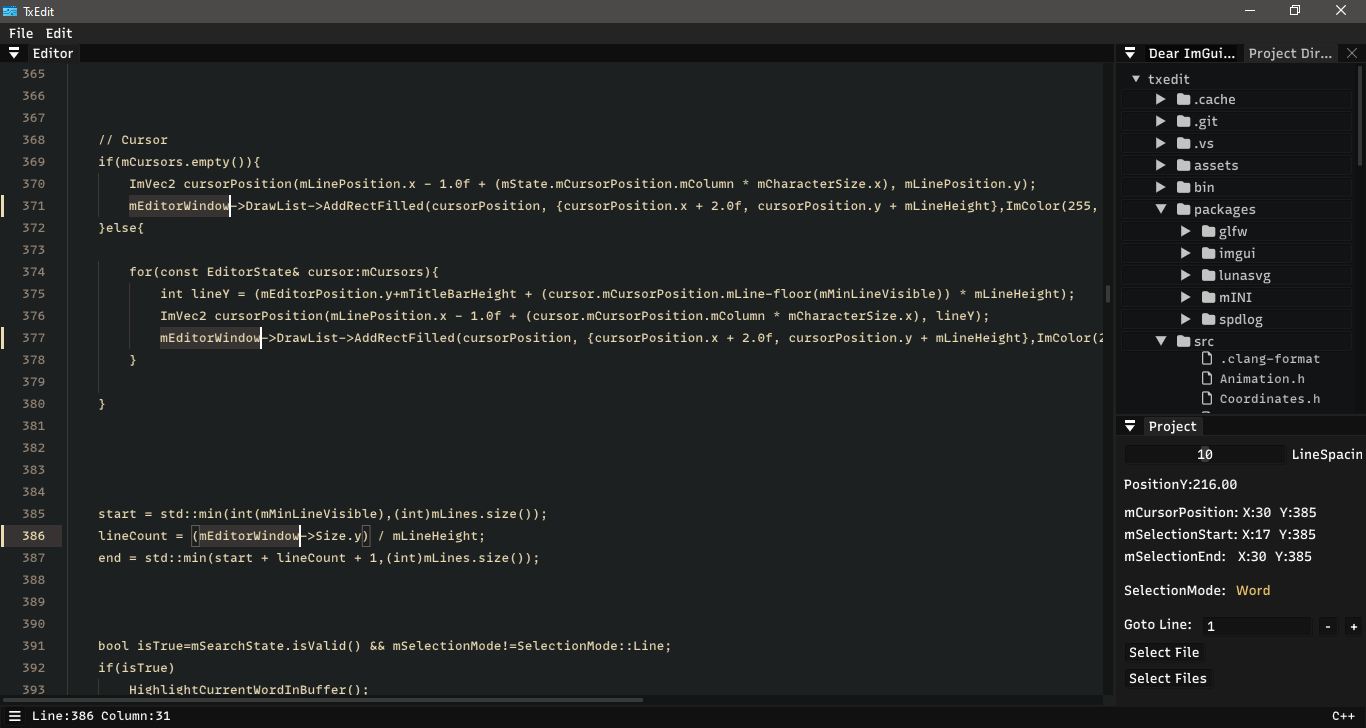The width and height of the screenshot is (1366, 728).
Task: Click the Line:386 Column:31 status text
Action: [x=101, y=716]
